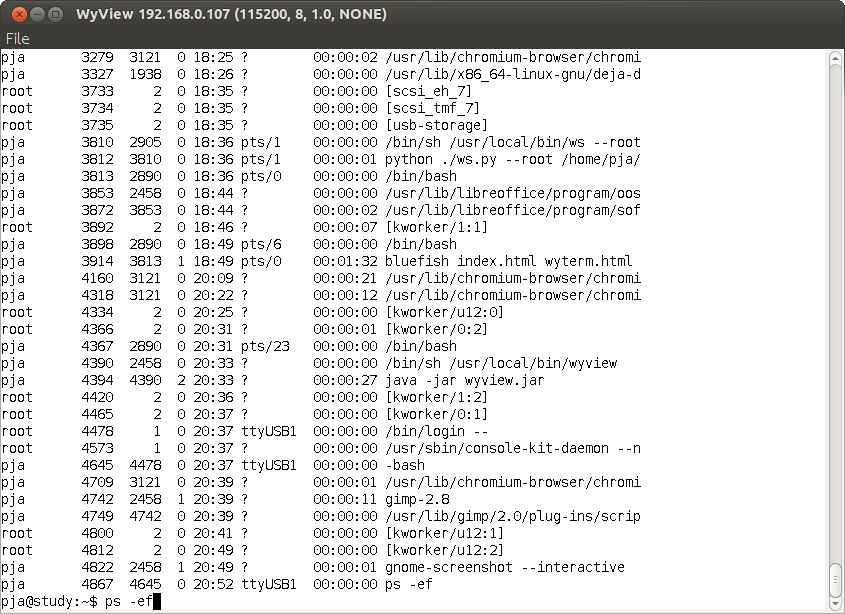Open the File menu
The height and width of the screenshot is (614, 845).
pyautogui.click(x=17, y=39)
